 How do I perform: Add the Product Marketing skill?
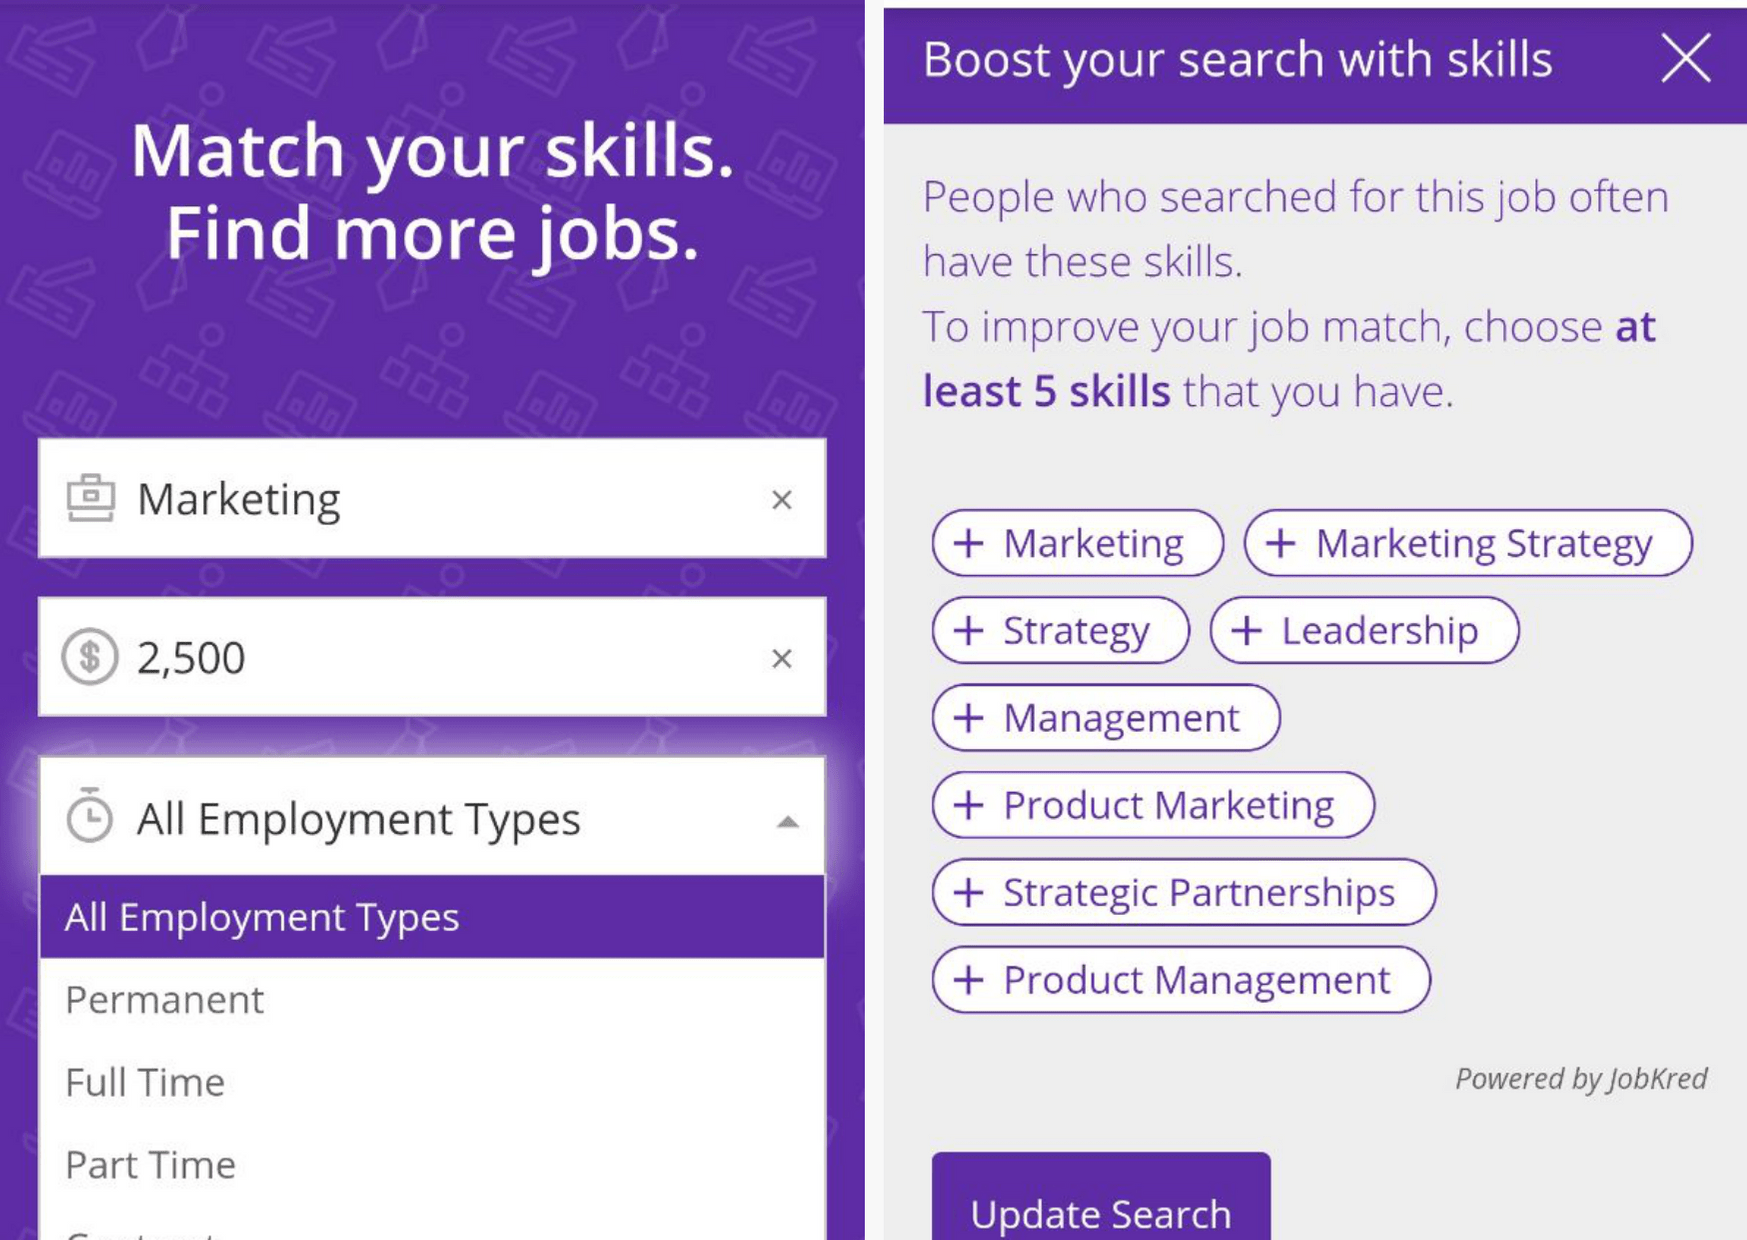pyautogui.click(x=1152, y=805)
